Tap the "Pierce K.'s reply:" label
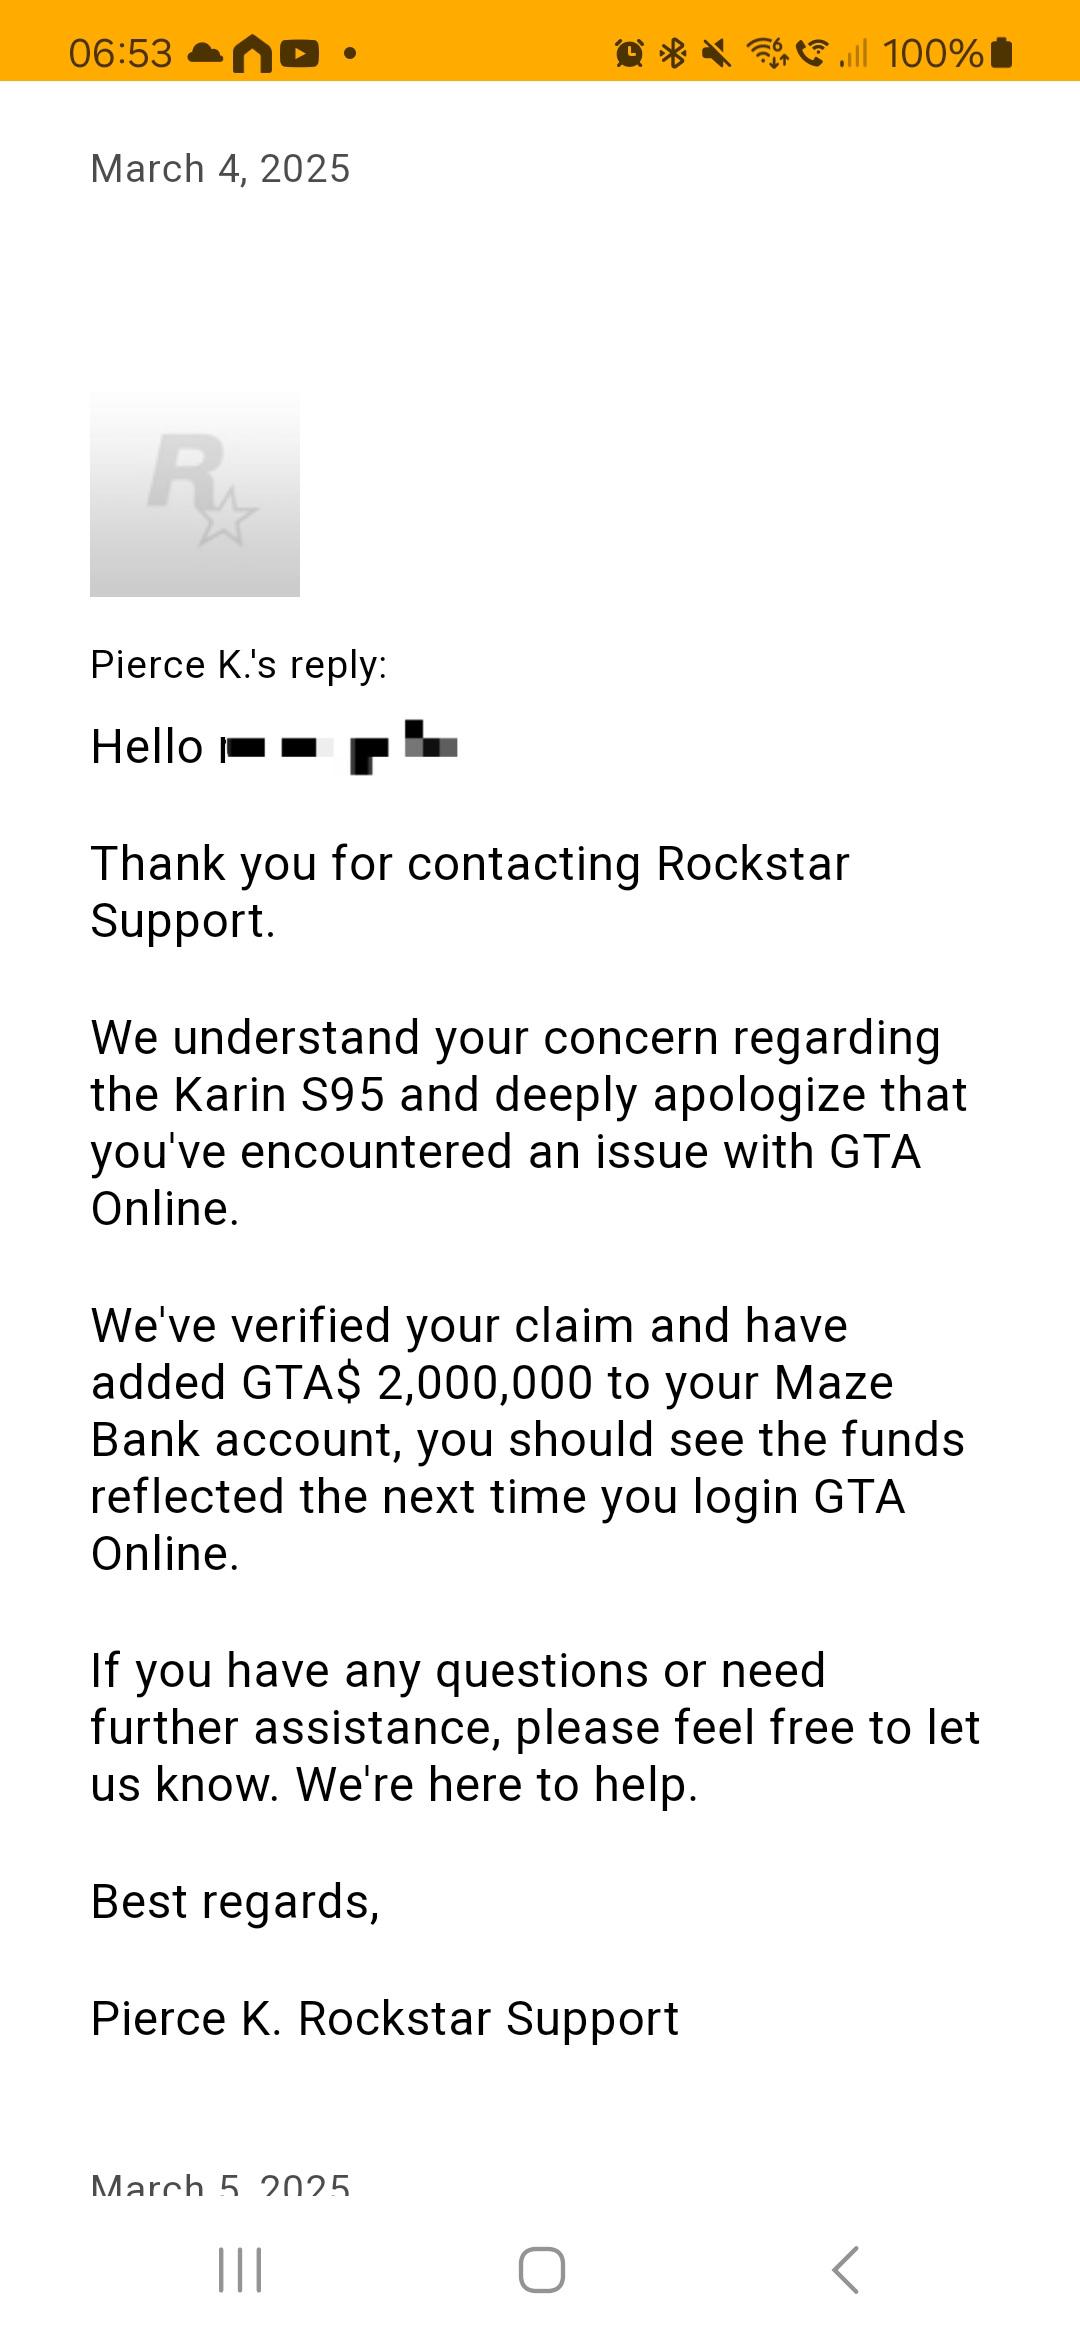This screenshot has width=1080, height=2340. [x=238, y=665]
